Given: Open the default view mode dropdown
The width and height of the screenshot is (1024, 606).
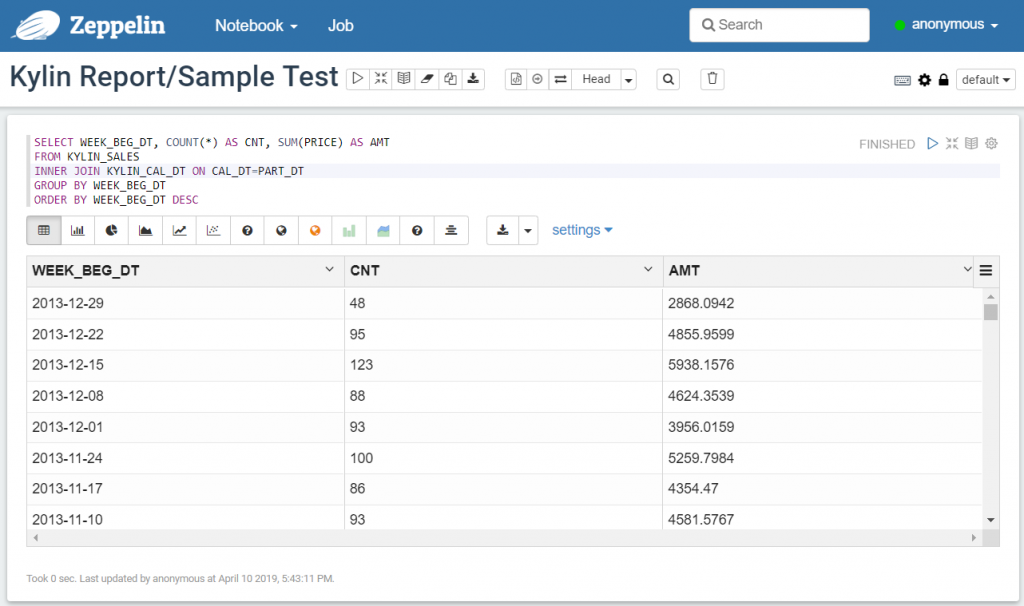Looking at the screenshot, I should [x=985, y=80].
